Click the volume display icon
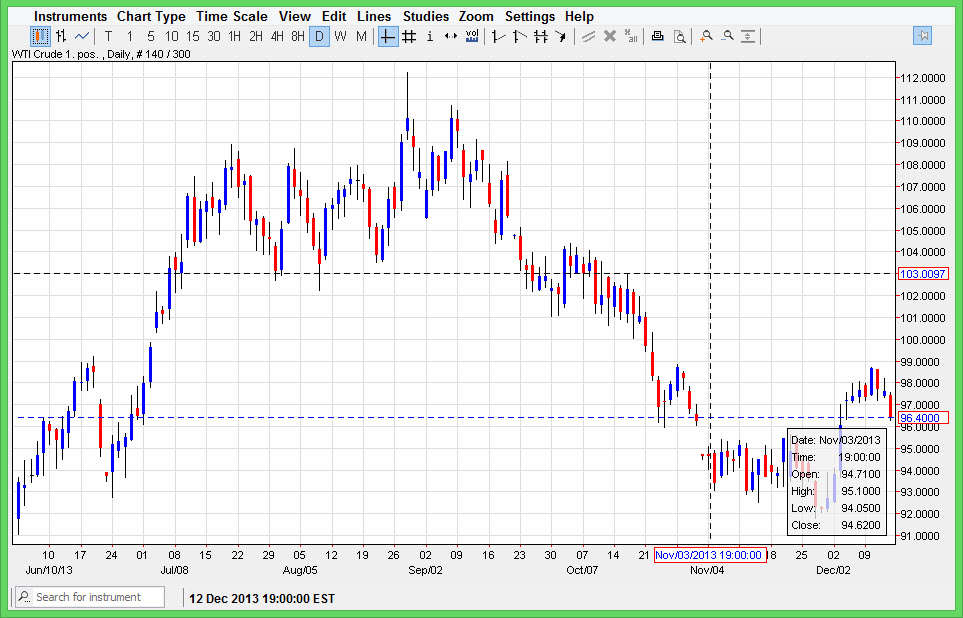This screenshot has width=963, height=618. (x=472, y=37)
